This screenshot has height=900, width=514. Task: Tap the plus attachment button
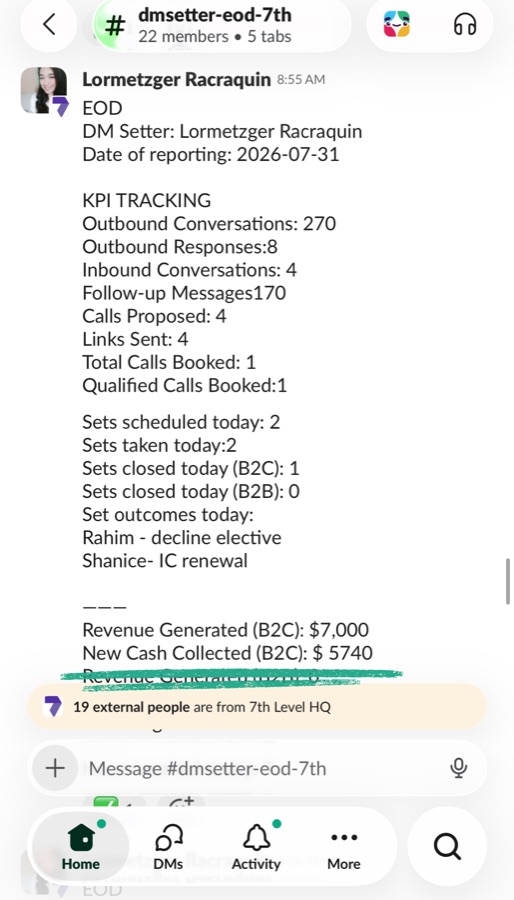tap(55, 768)
